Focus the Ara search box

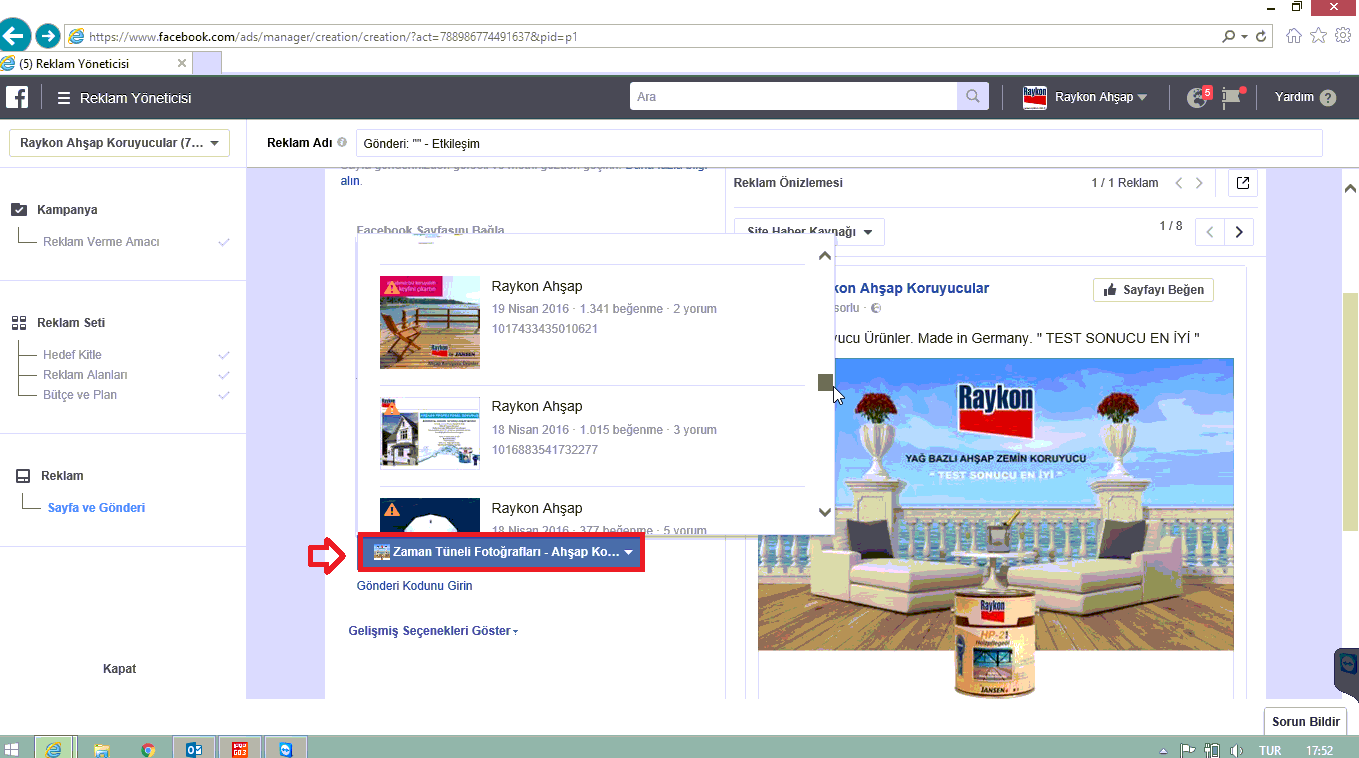point(793,97)
